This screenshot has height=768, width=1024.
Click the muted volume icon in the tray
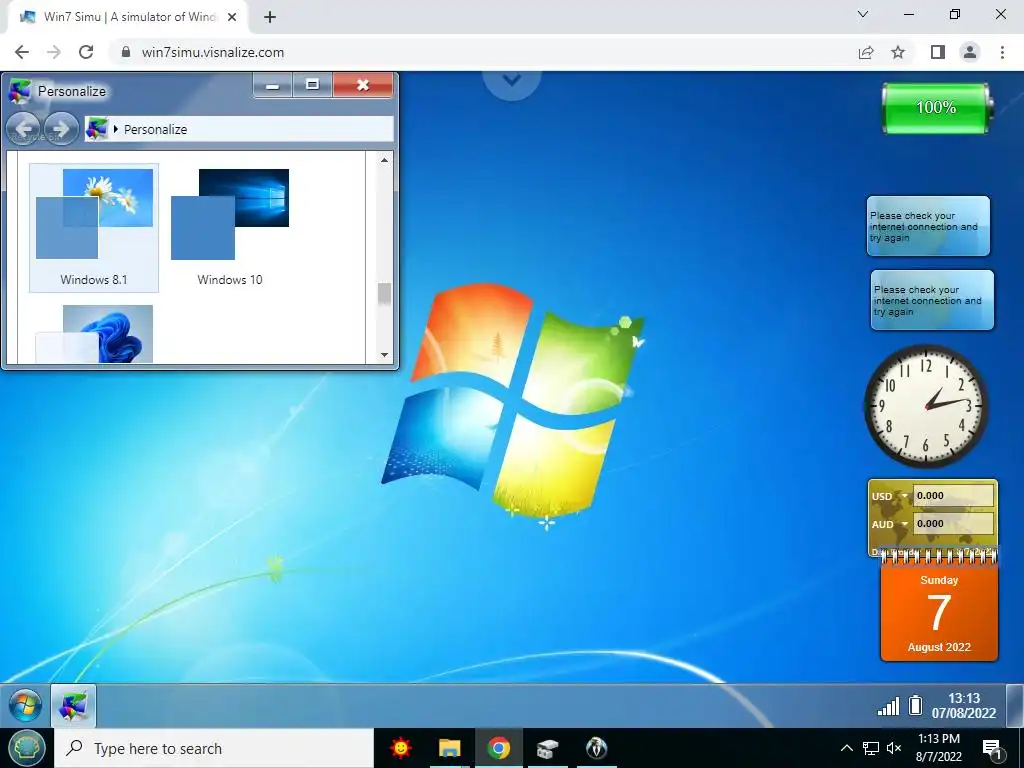(x=894, y=748)
